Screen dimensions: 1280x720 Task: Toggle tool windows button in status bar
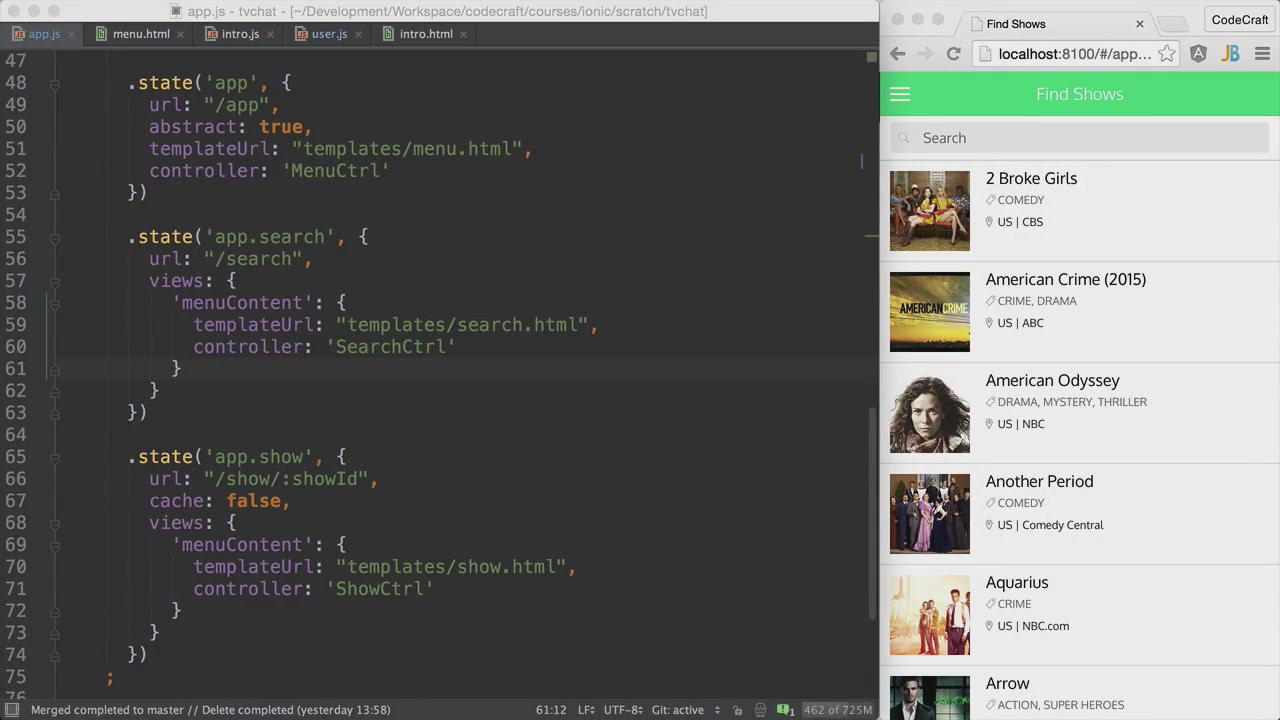point(12,710)
